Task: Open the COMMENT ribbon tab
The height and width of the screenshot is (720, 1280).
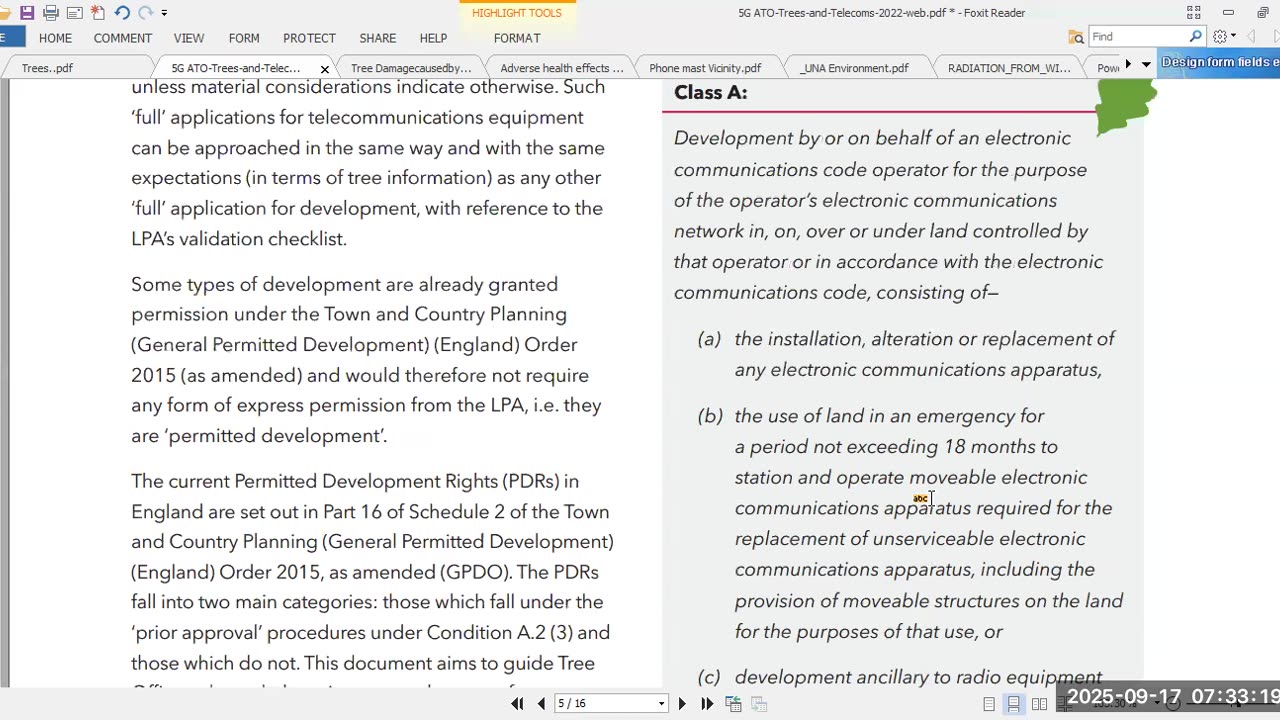Action: click(x=123, y=38)
